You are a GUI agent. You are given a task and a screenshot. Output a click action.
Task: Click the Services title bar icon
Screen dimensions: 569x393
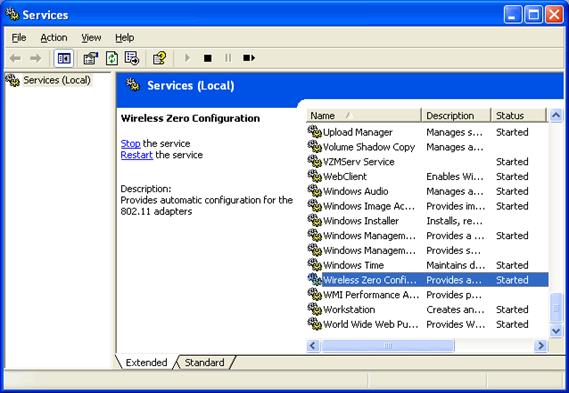12,15
